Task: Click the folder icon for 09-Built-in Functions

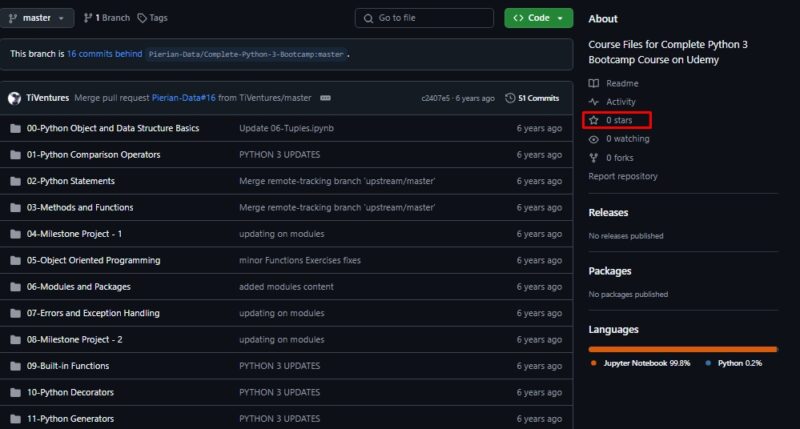Action: pos(15,366)
